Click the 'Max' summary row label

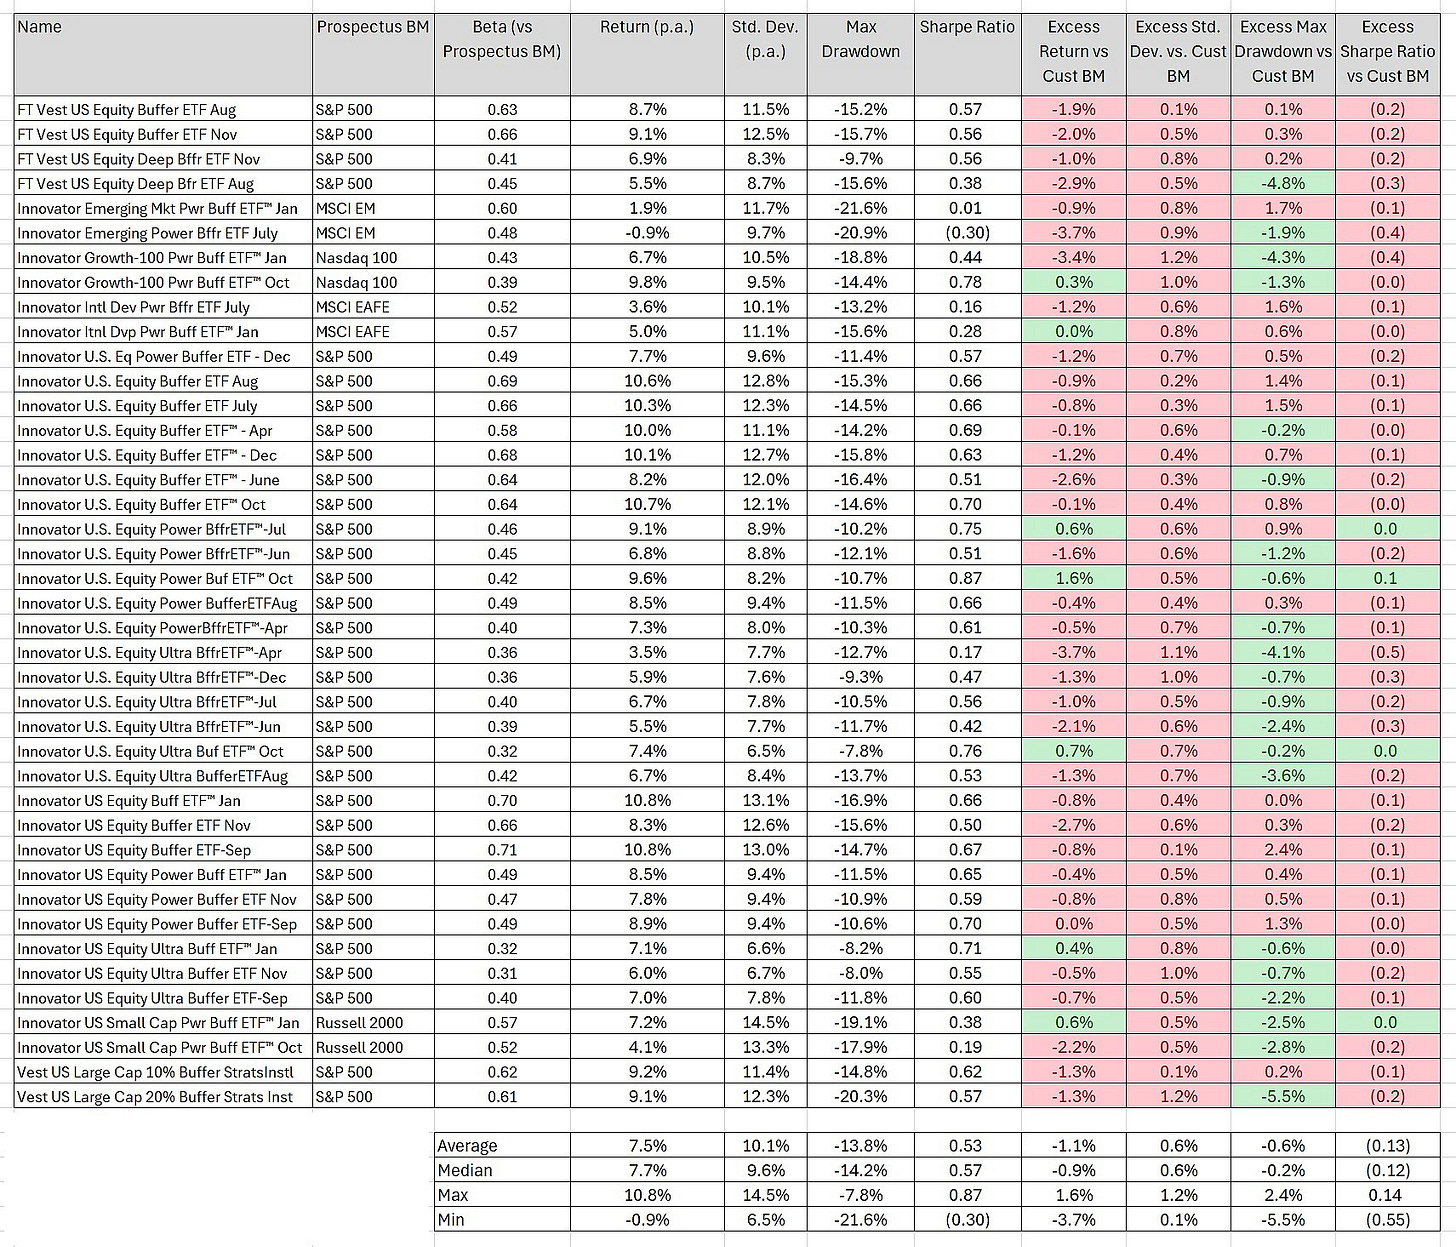point(502,1194)
